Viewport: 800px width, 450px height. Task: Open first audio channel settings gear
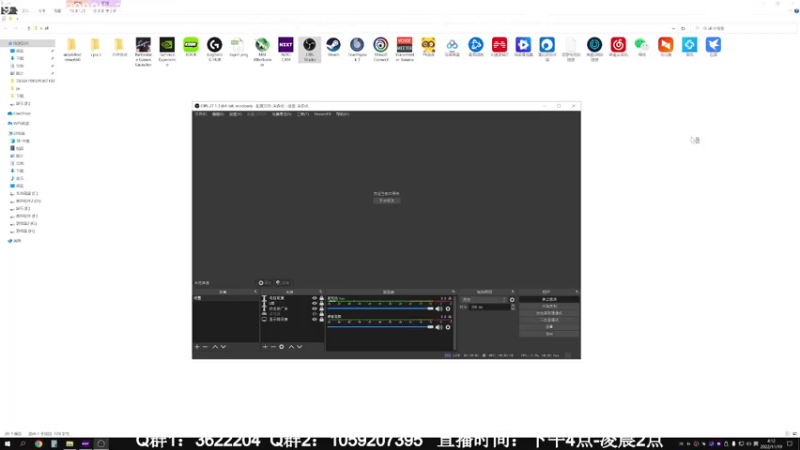point(448,309)
